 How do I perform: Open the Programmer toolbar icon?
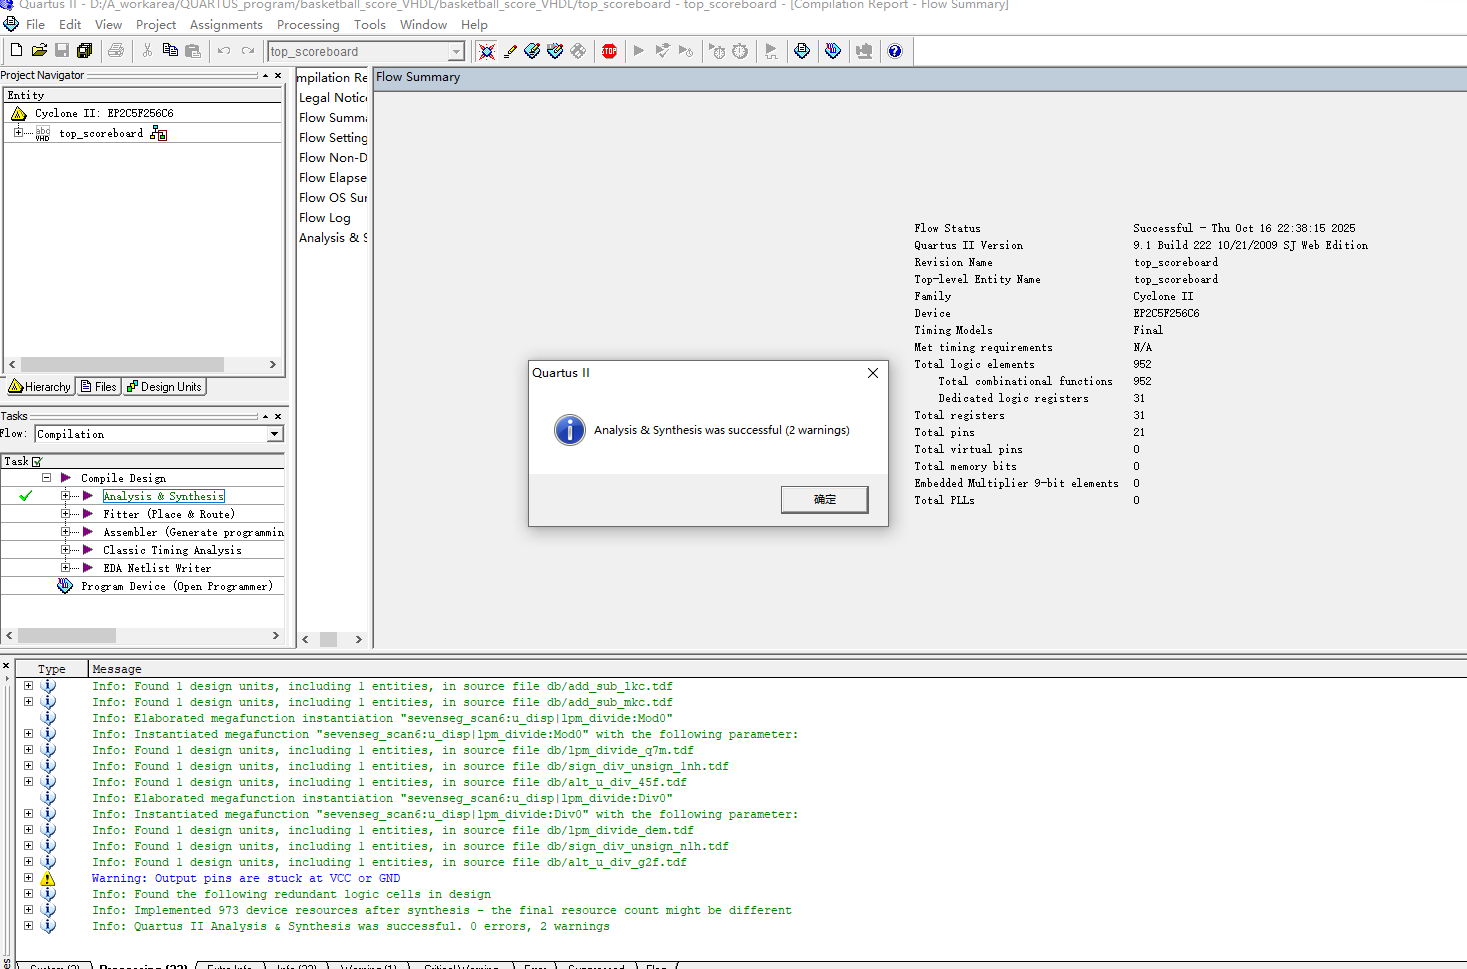coord(833,51)
